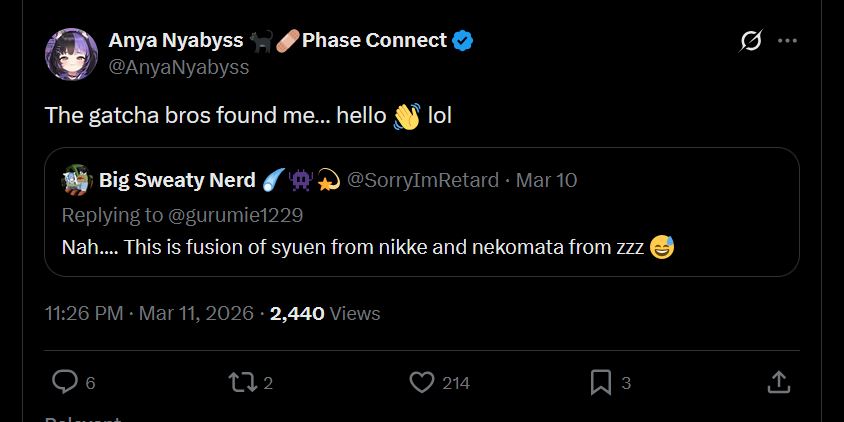Click the Mar 10 quoted tweet date

(x=546, y=181)
